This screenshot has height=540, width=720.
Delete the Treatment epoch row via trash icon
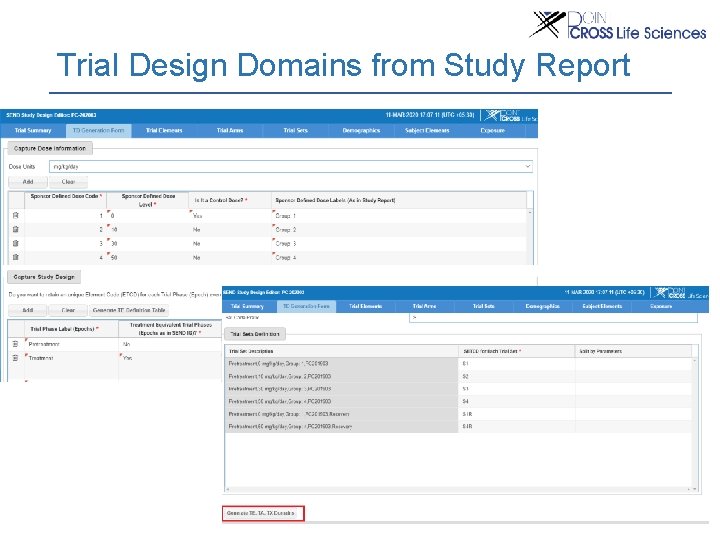(16, 357)
